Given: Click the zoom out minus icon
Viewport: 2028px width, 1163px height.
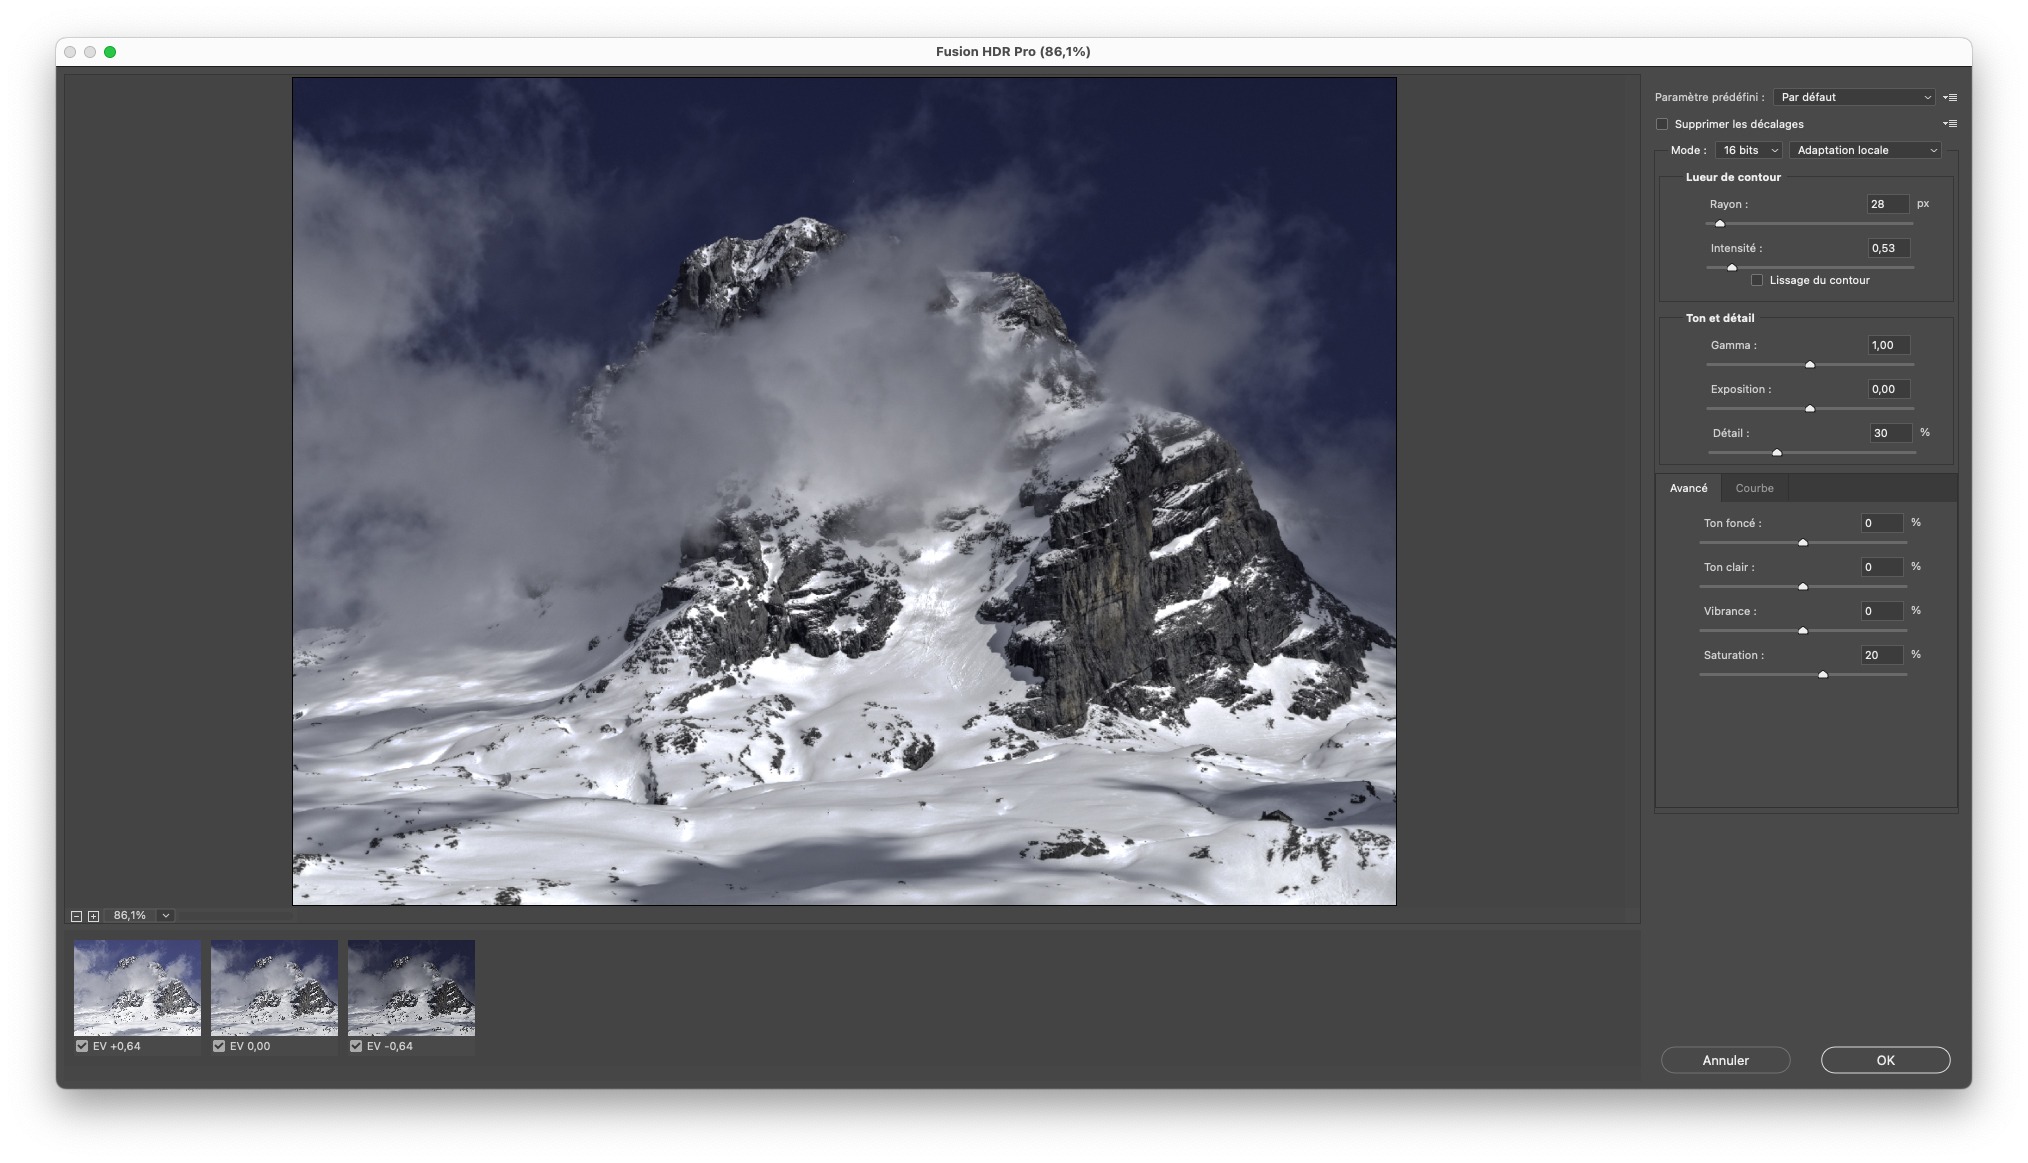Looking at the screenshot, I should [76, 916].
